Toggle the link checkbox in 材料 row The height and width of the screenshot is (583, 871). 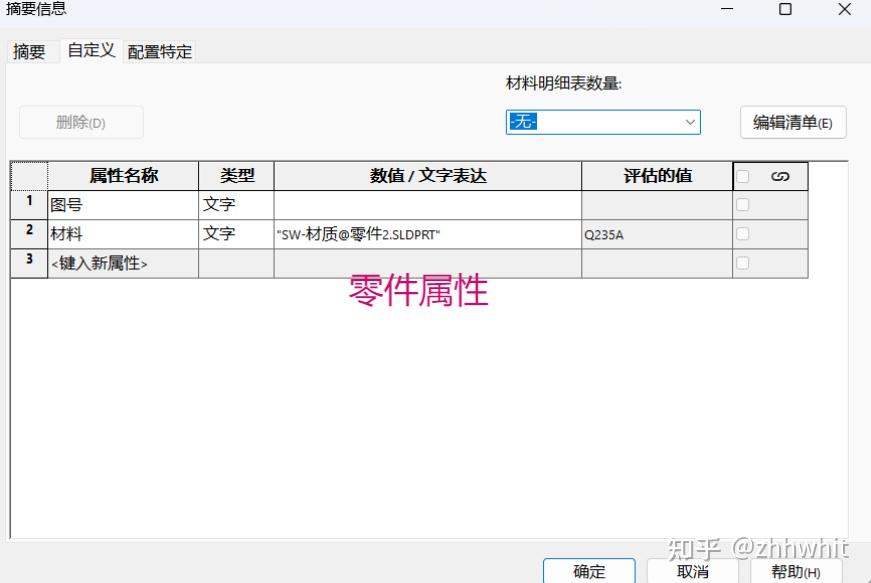(742, 234)
